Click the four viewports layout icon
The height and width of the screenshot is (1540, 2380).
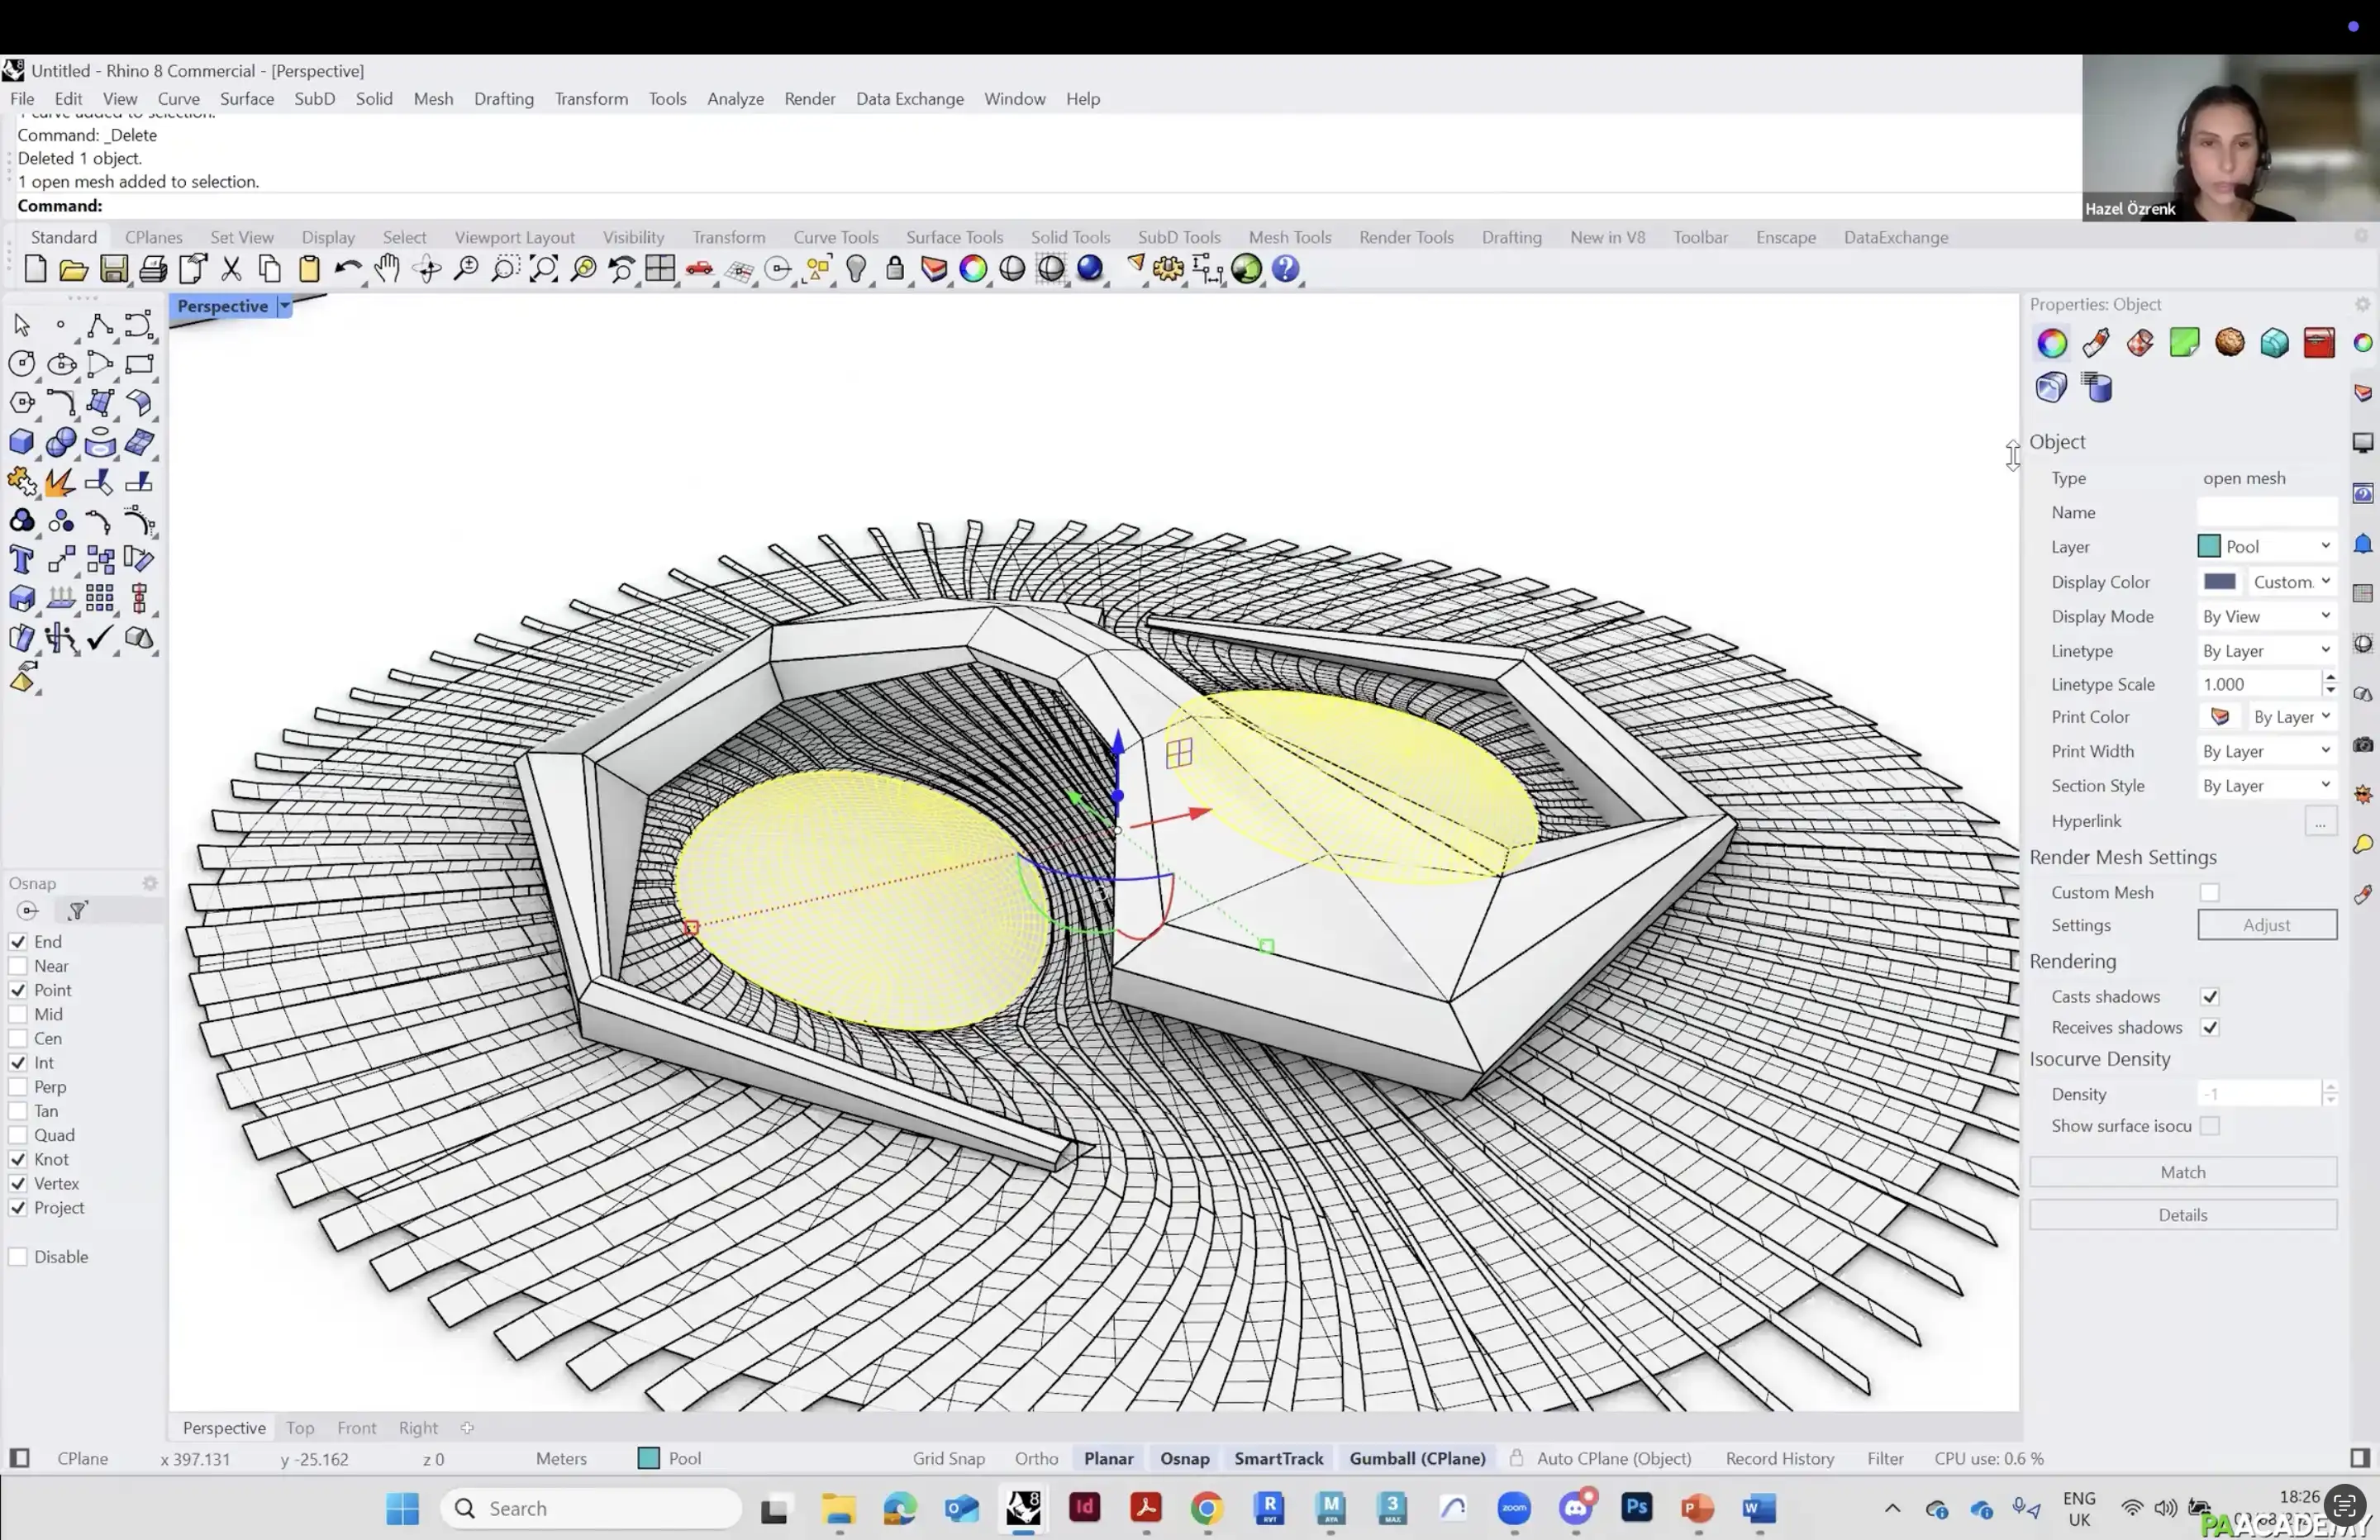[x=660, y=269]
